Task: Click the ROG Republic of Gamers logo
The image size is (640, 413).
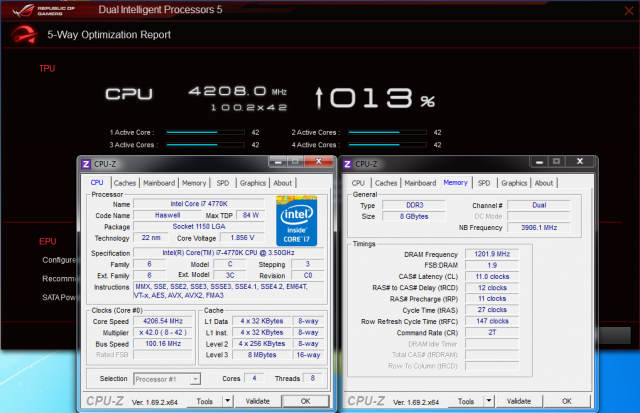Action: (43, 10)
